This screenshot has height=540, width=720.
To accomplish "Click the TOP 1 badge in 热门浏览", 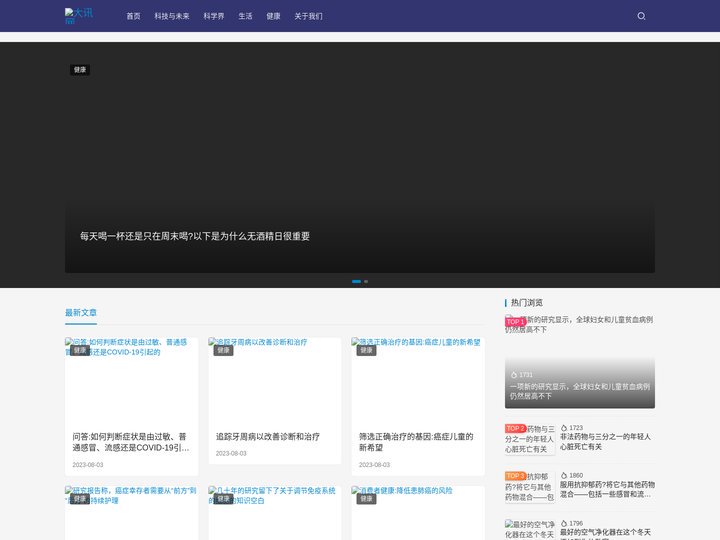I will coord(515,322).
